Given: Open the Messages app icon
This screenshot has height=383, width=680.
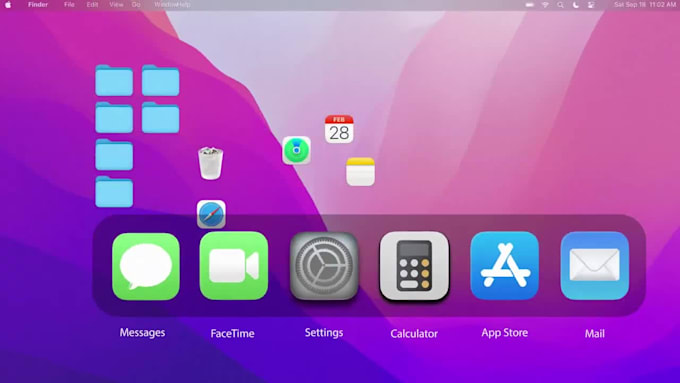Looking at the screenshot, I should pos(146,266).
